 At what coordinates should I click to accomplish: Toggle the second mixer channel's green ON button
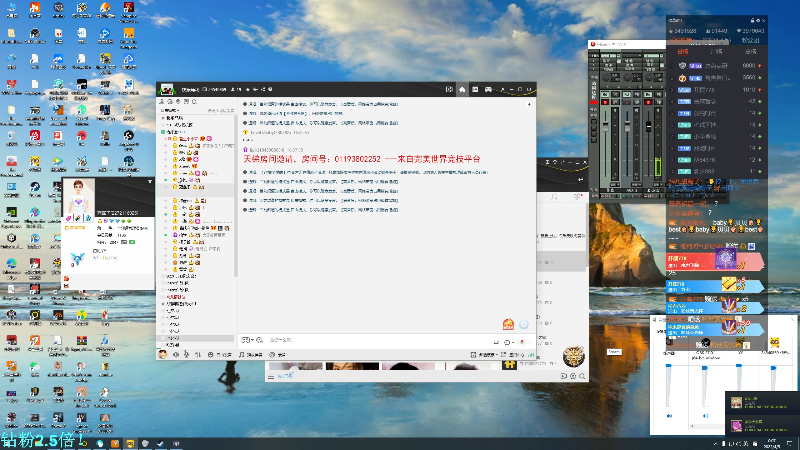click(627, 94)
